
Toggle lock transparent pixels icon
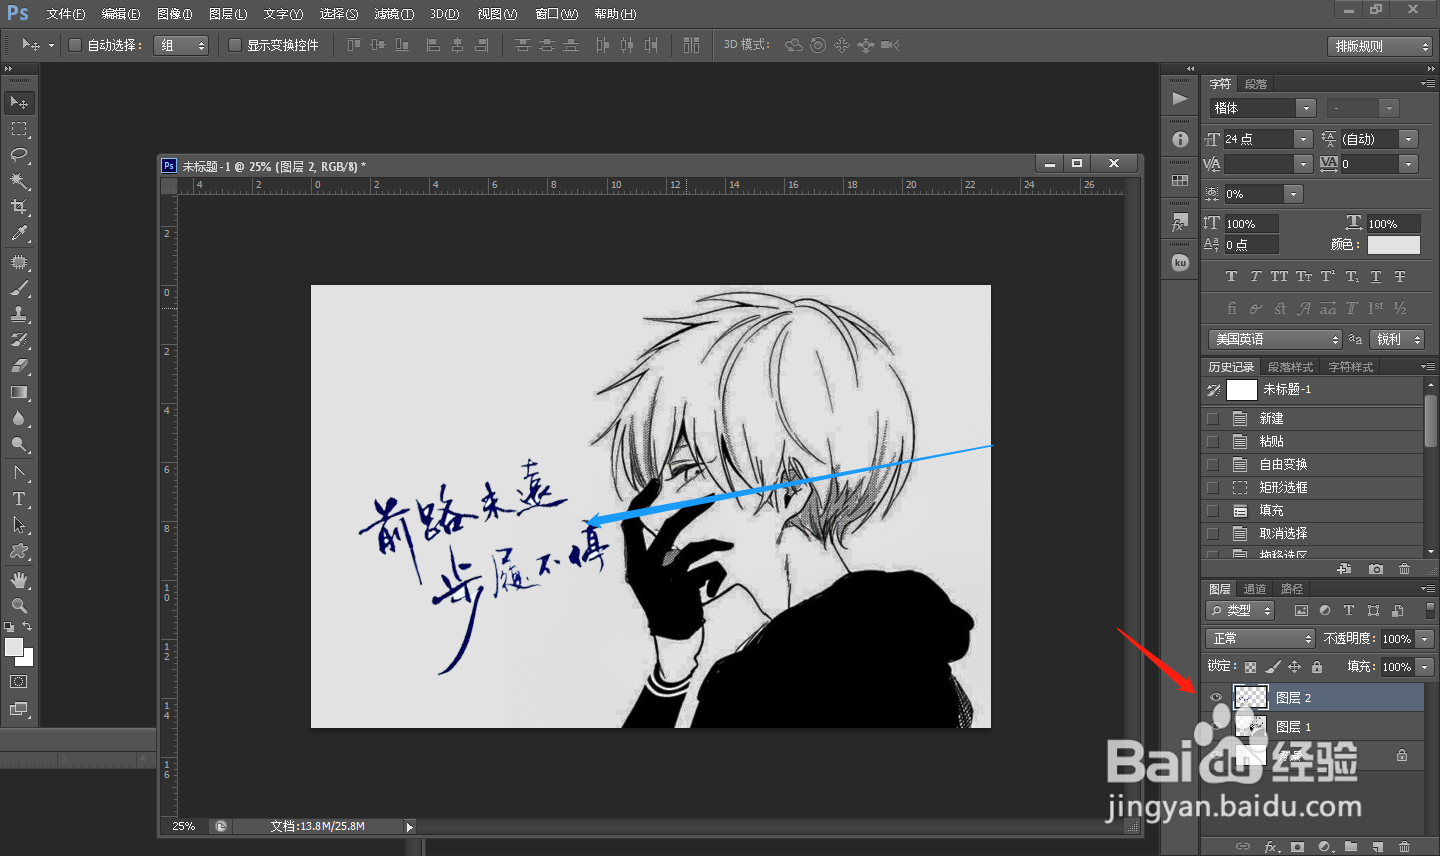tap(1250, 667)
